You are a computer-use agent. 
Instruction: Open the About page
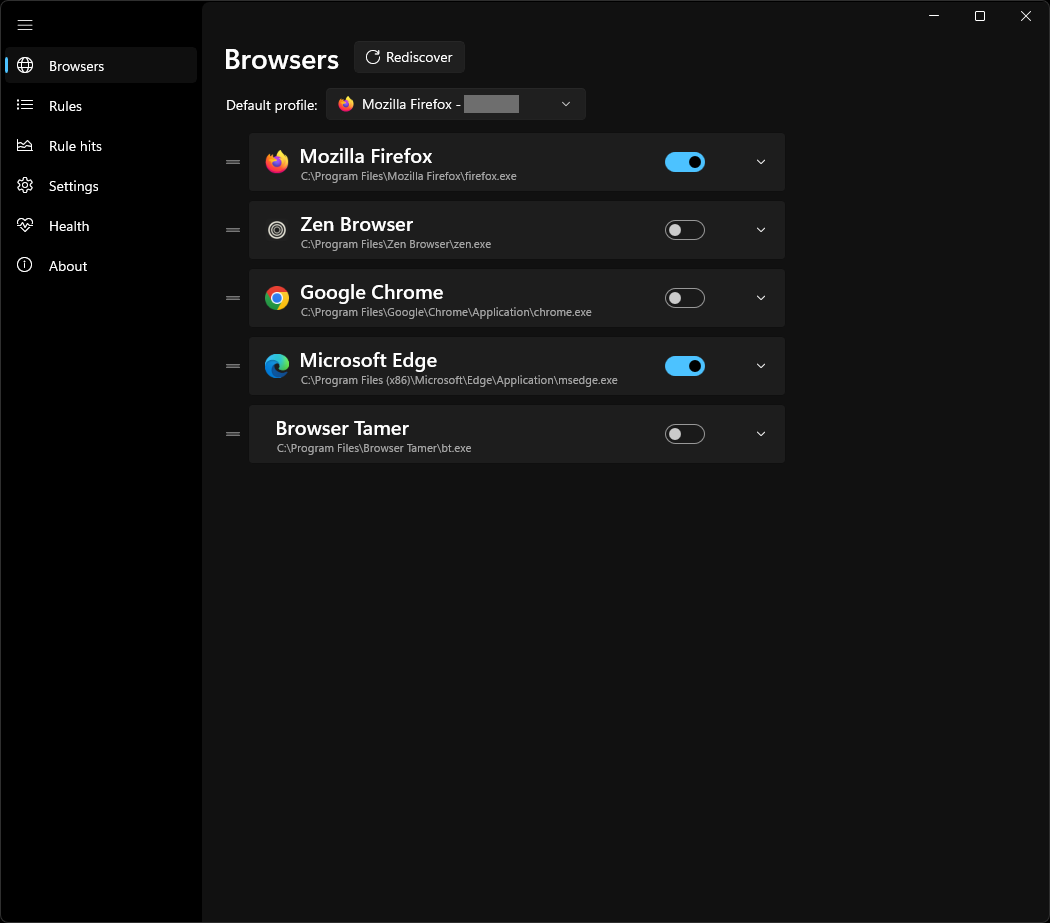coord(101,266)
